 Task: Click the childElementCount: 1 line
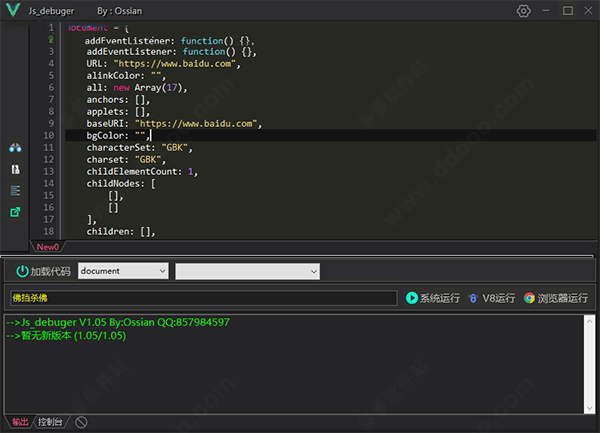(142, 171)
